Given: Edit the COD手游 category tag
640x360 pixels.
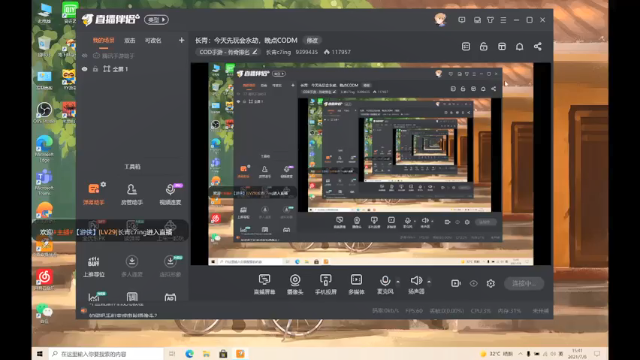Looking at the screenshot, I should click(228, 52).
